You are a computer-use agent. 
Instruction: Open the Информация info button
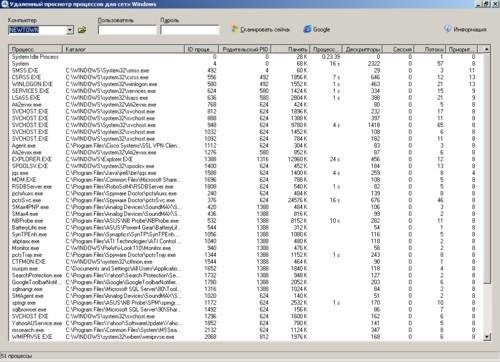465,29
